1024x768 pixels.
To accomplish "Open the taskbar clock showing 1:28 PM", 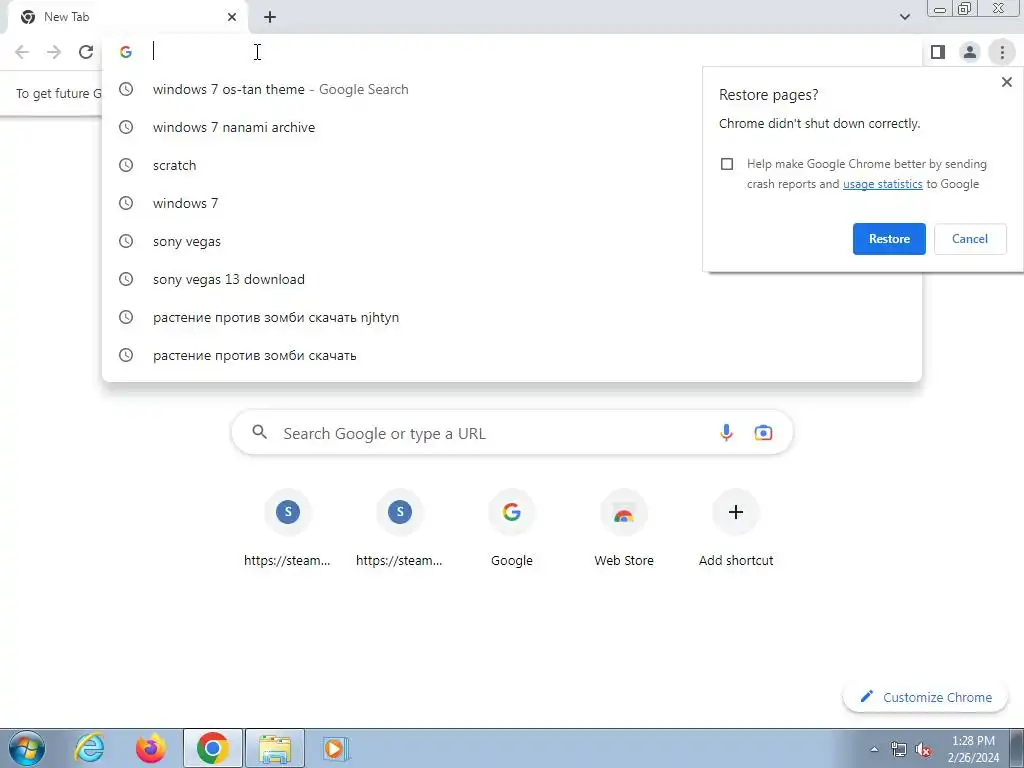I will point(974,749).
